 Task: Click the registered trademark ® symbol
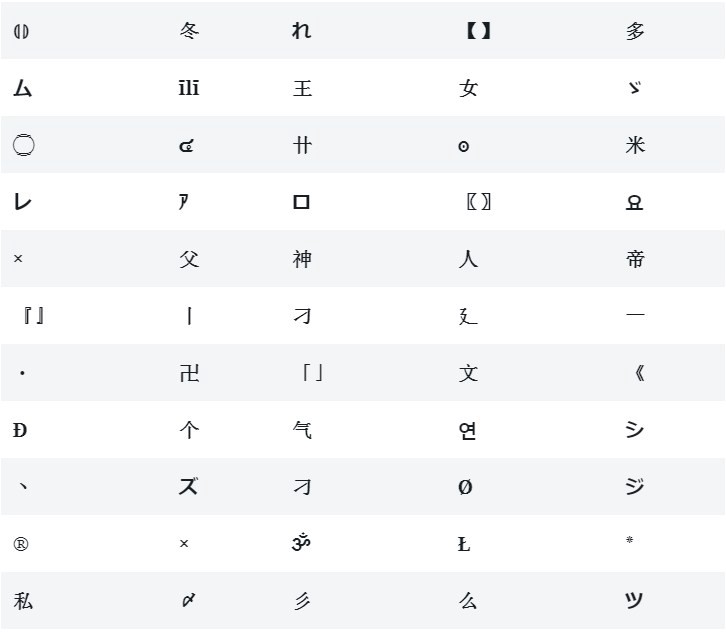pos(21,544)
